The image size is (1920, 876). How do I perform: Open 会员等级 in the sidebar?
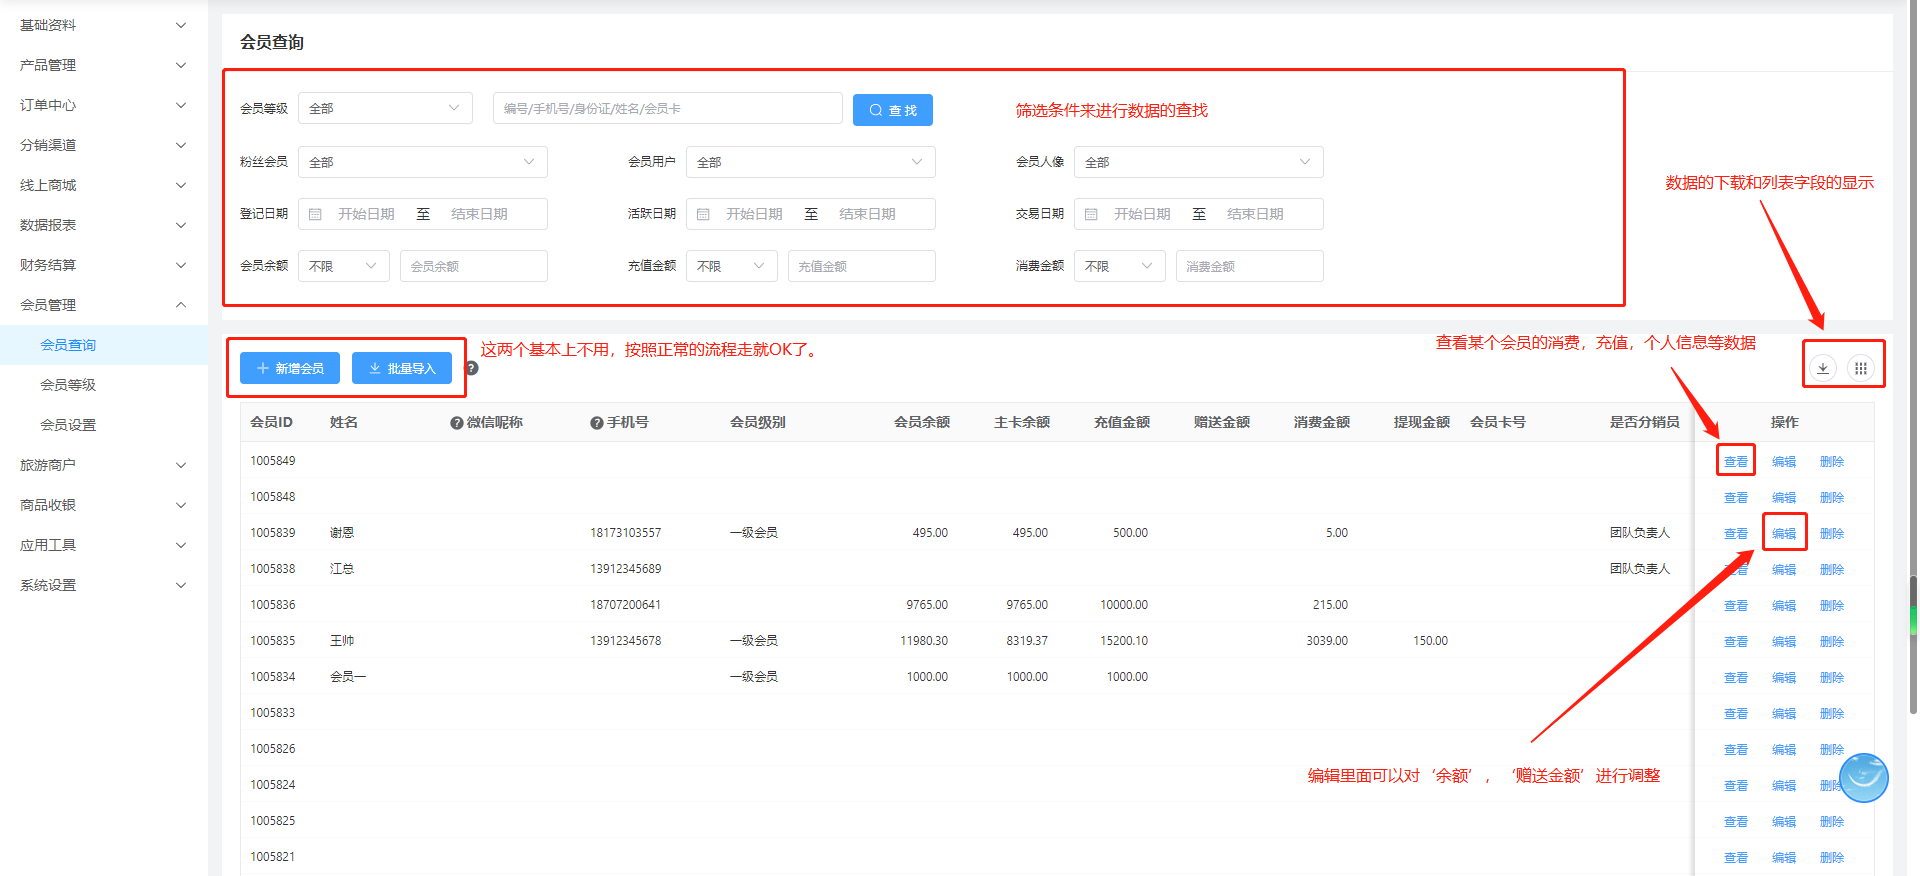(68, 385)
